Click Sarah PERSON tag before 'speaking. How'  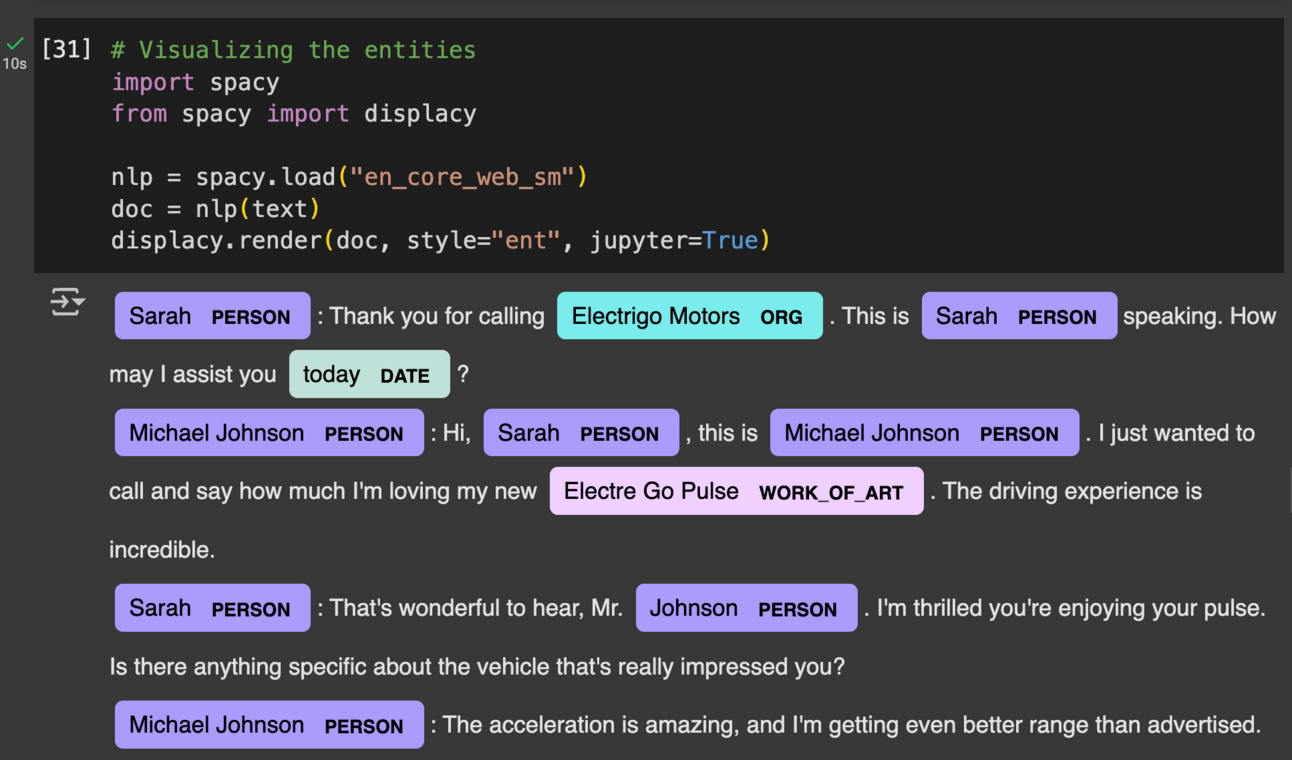pos(1019,316)
